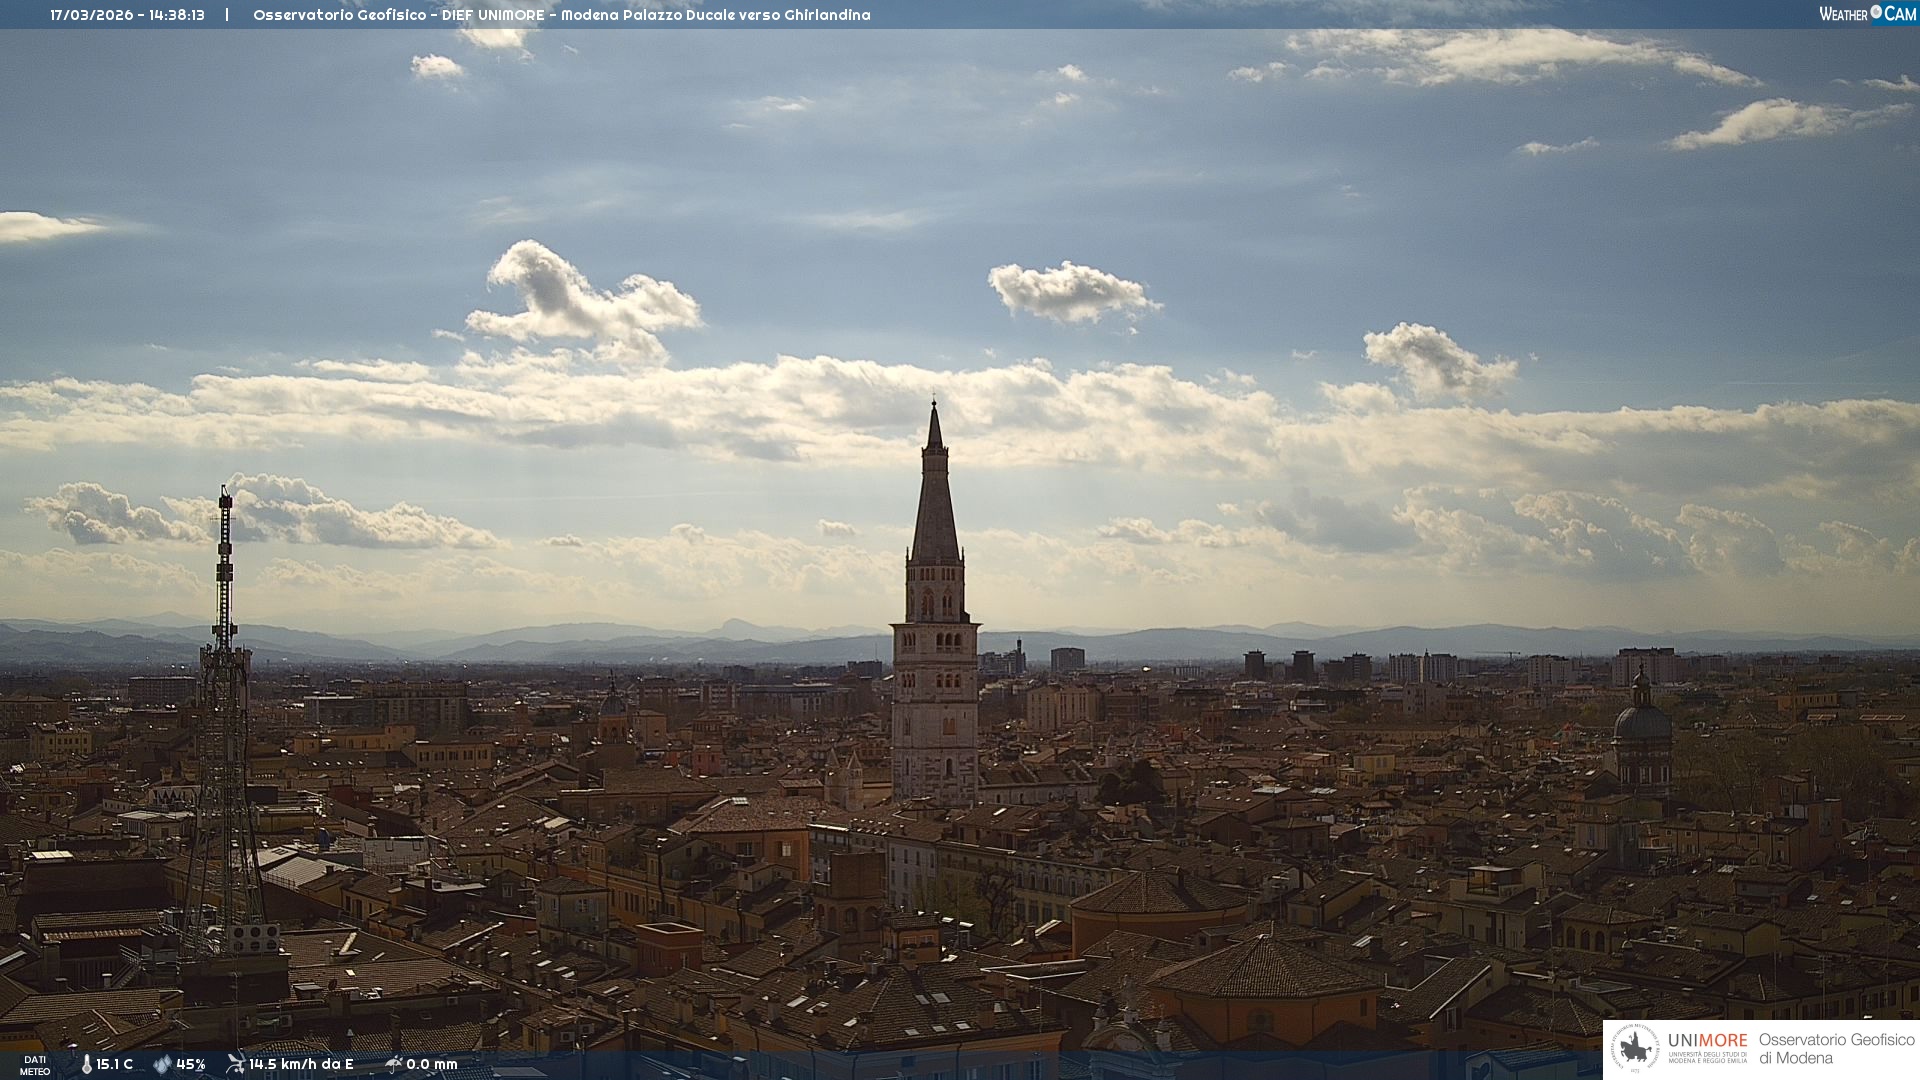The width and height of the screenshot is (1920, 1080).
Task: Click the Ghirlandina bell tower spire
Action: (935, 500)
